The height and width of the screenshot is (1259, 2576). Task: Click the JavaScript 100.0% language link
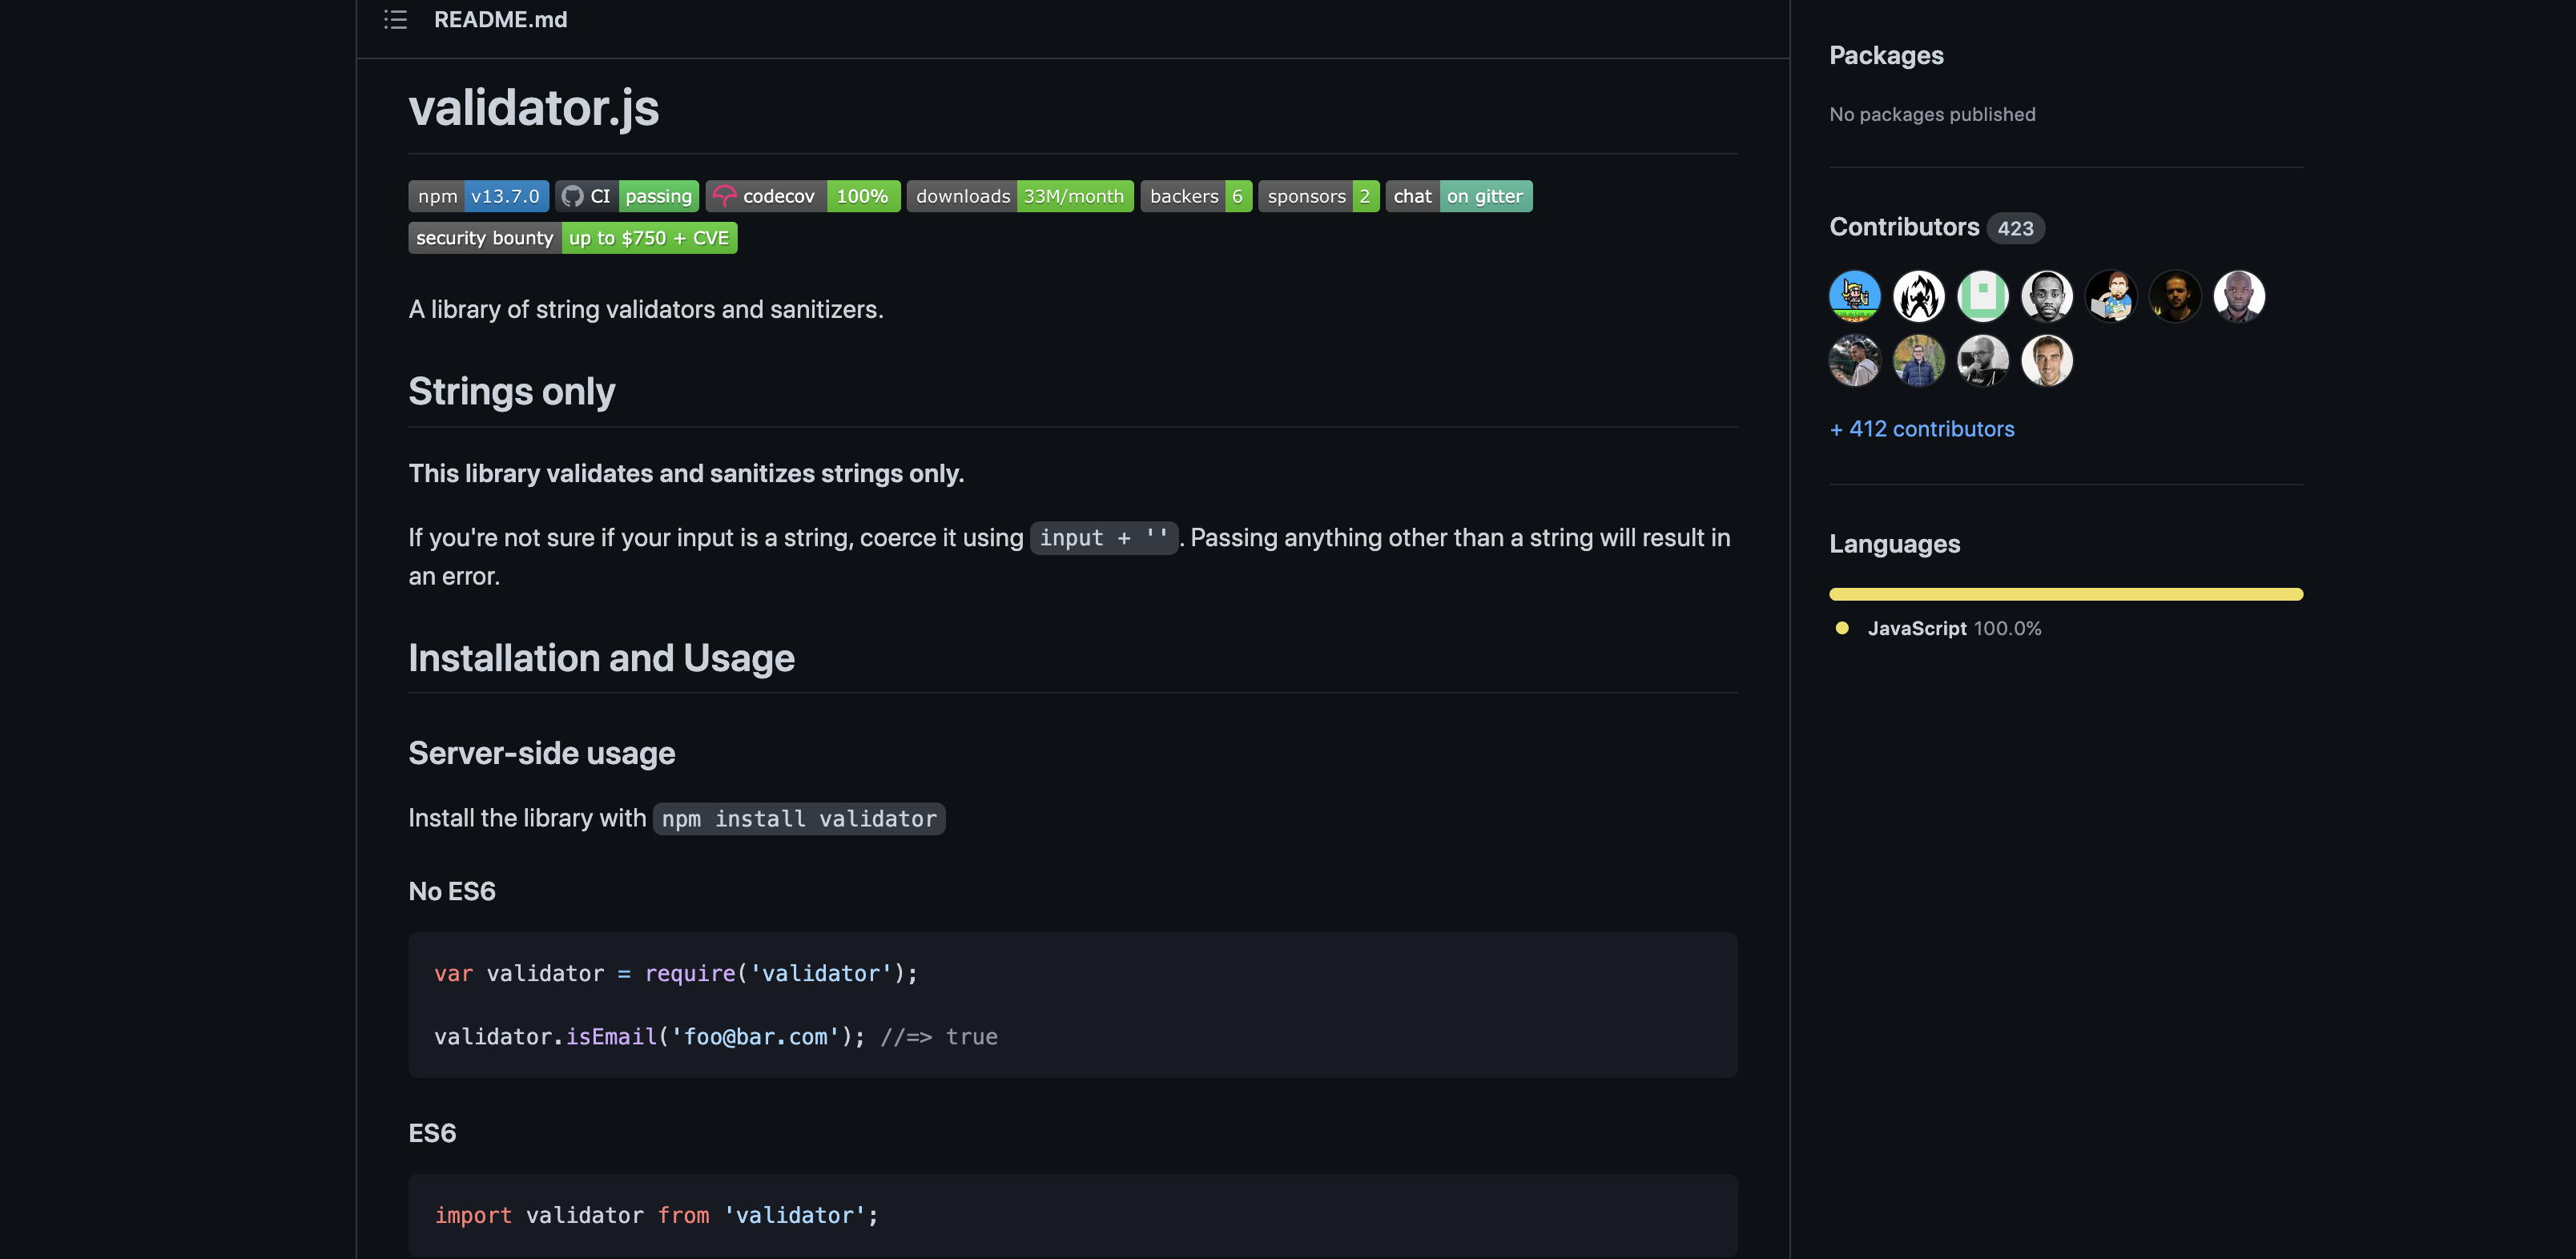(x=1916, y=628)
